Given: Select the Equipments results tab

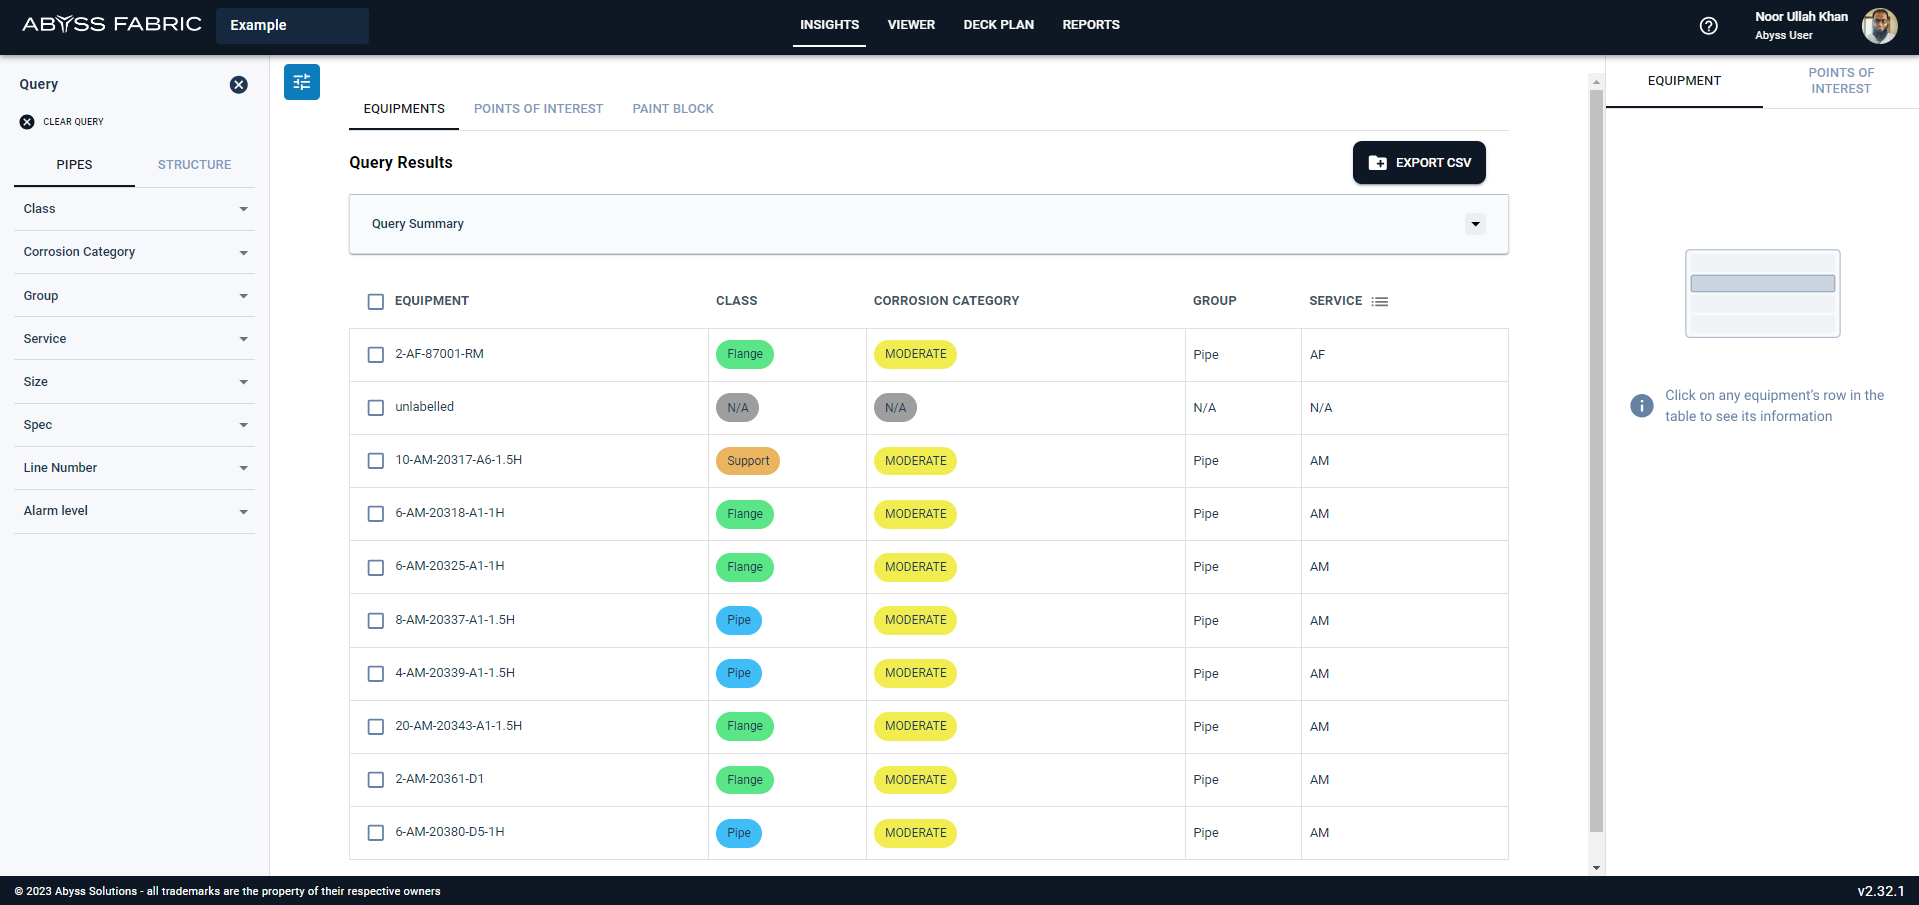Looking at the screenshot, I should [x=404, y=109].
